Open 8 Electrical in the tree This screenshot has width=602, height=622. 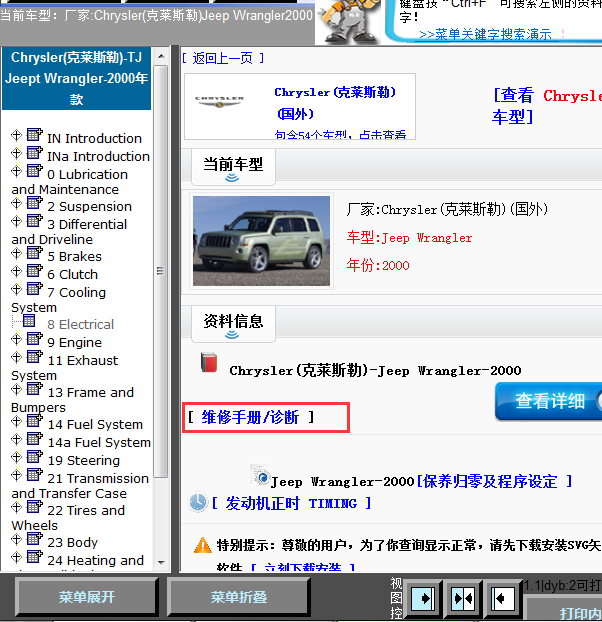(x=81, y=324)
